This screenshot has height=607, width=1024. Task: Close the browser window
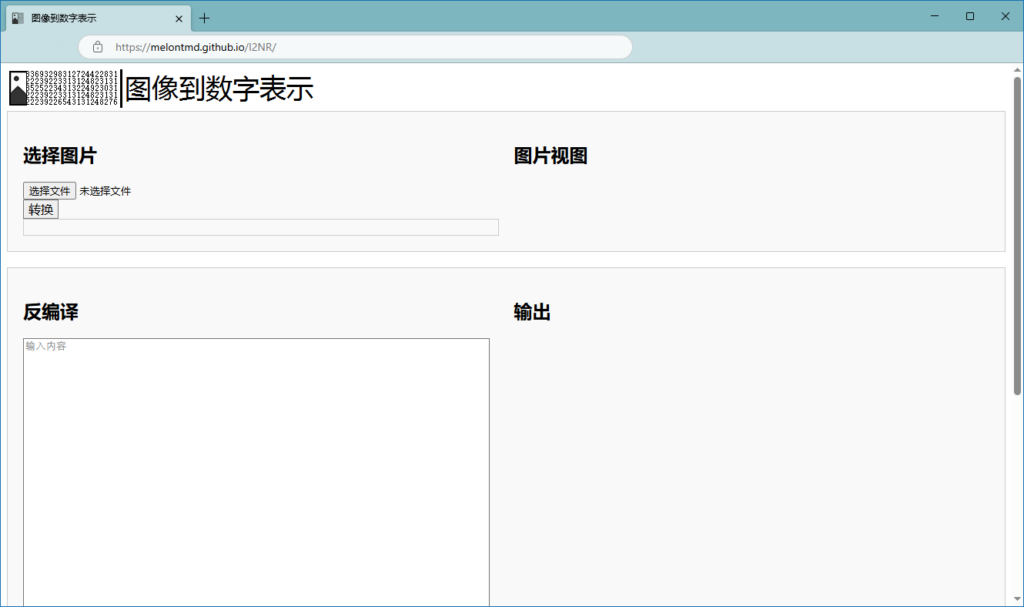click(x=1005, y=16)
